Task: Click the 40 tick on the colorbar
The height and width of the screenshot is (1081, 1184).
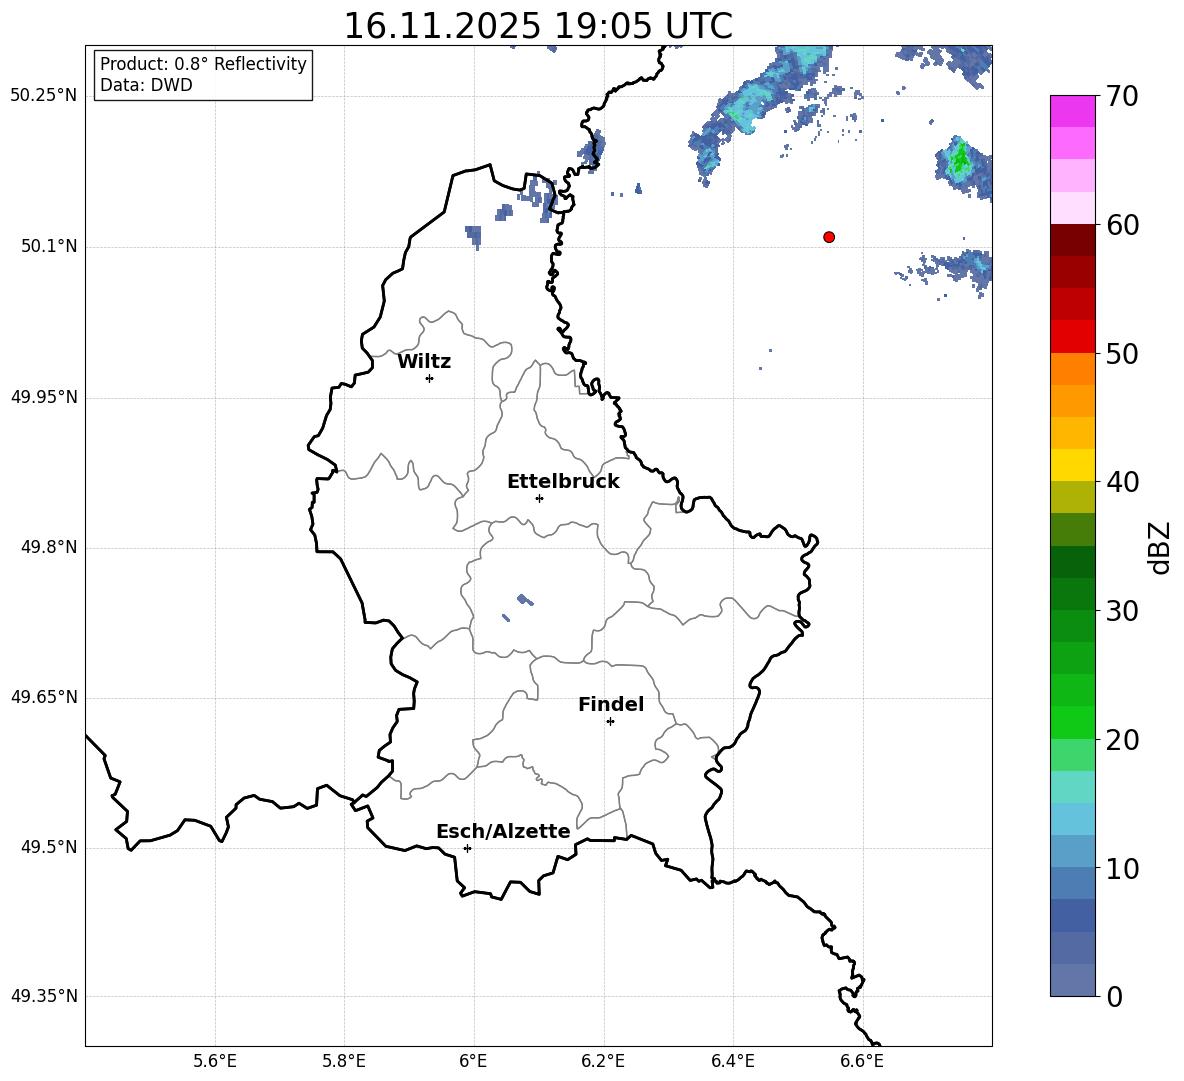Action: click(x=1122, y=482)
